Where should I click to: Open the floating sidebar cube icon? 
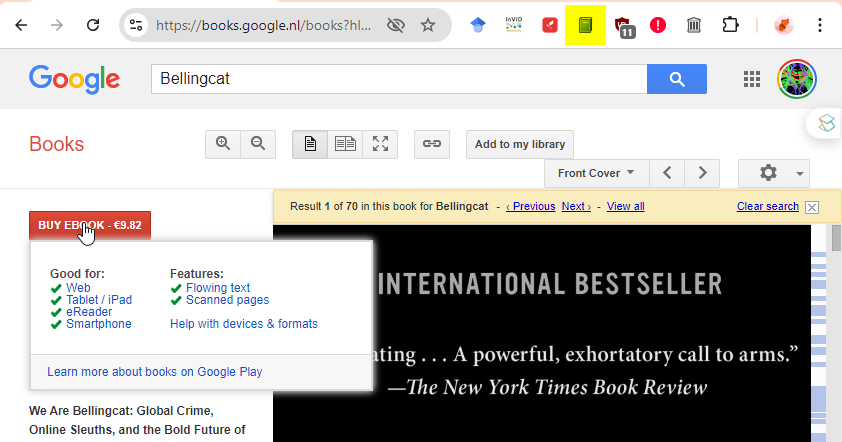pos(826,123)
